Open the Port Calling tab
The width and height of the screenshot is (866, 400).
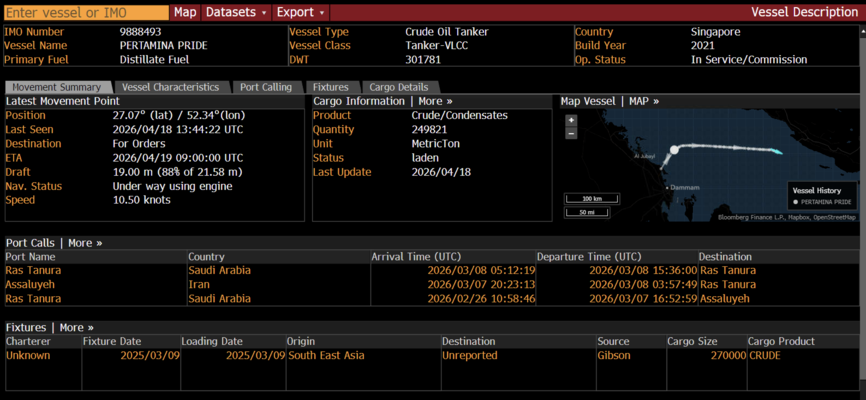point(266,87)
